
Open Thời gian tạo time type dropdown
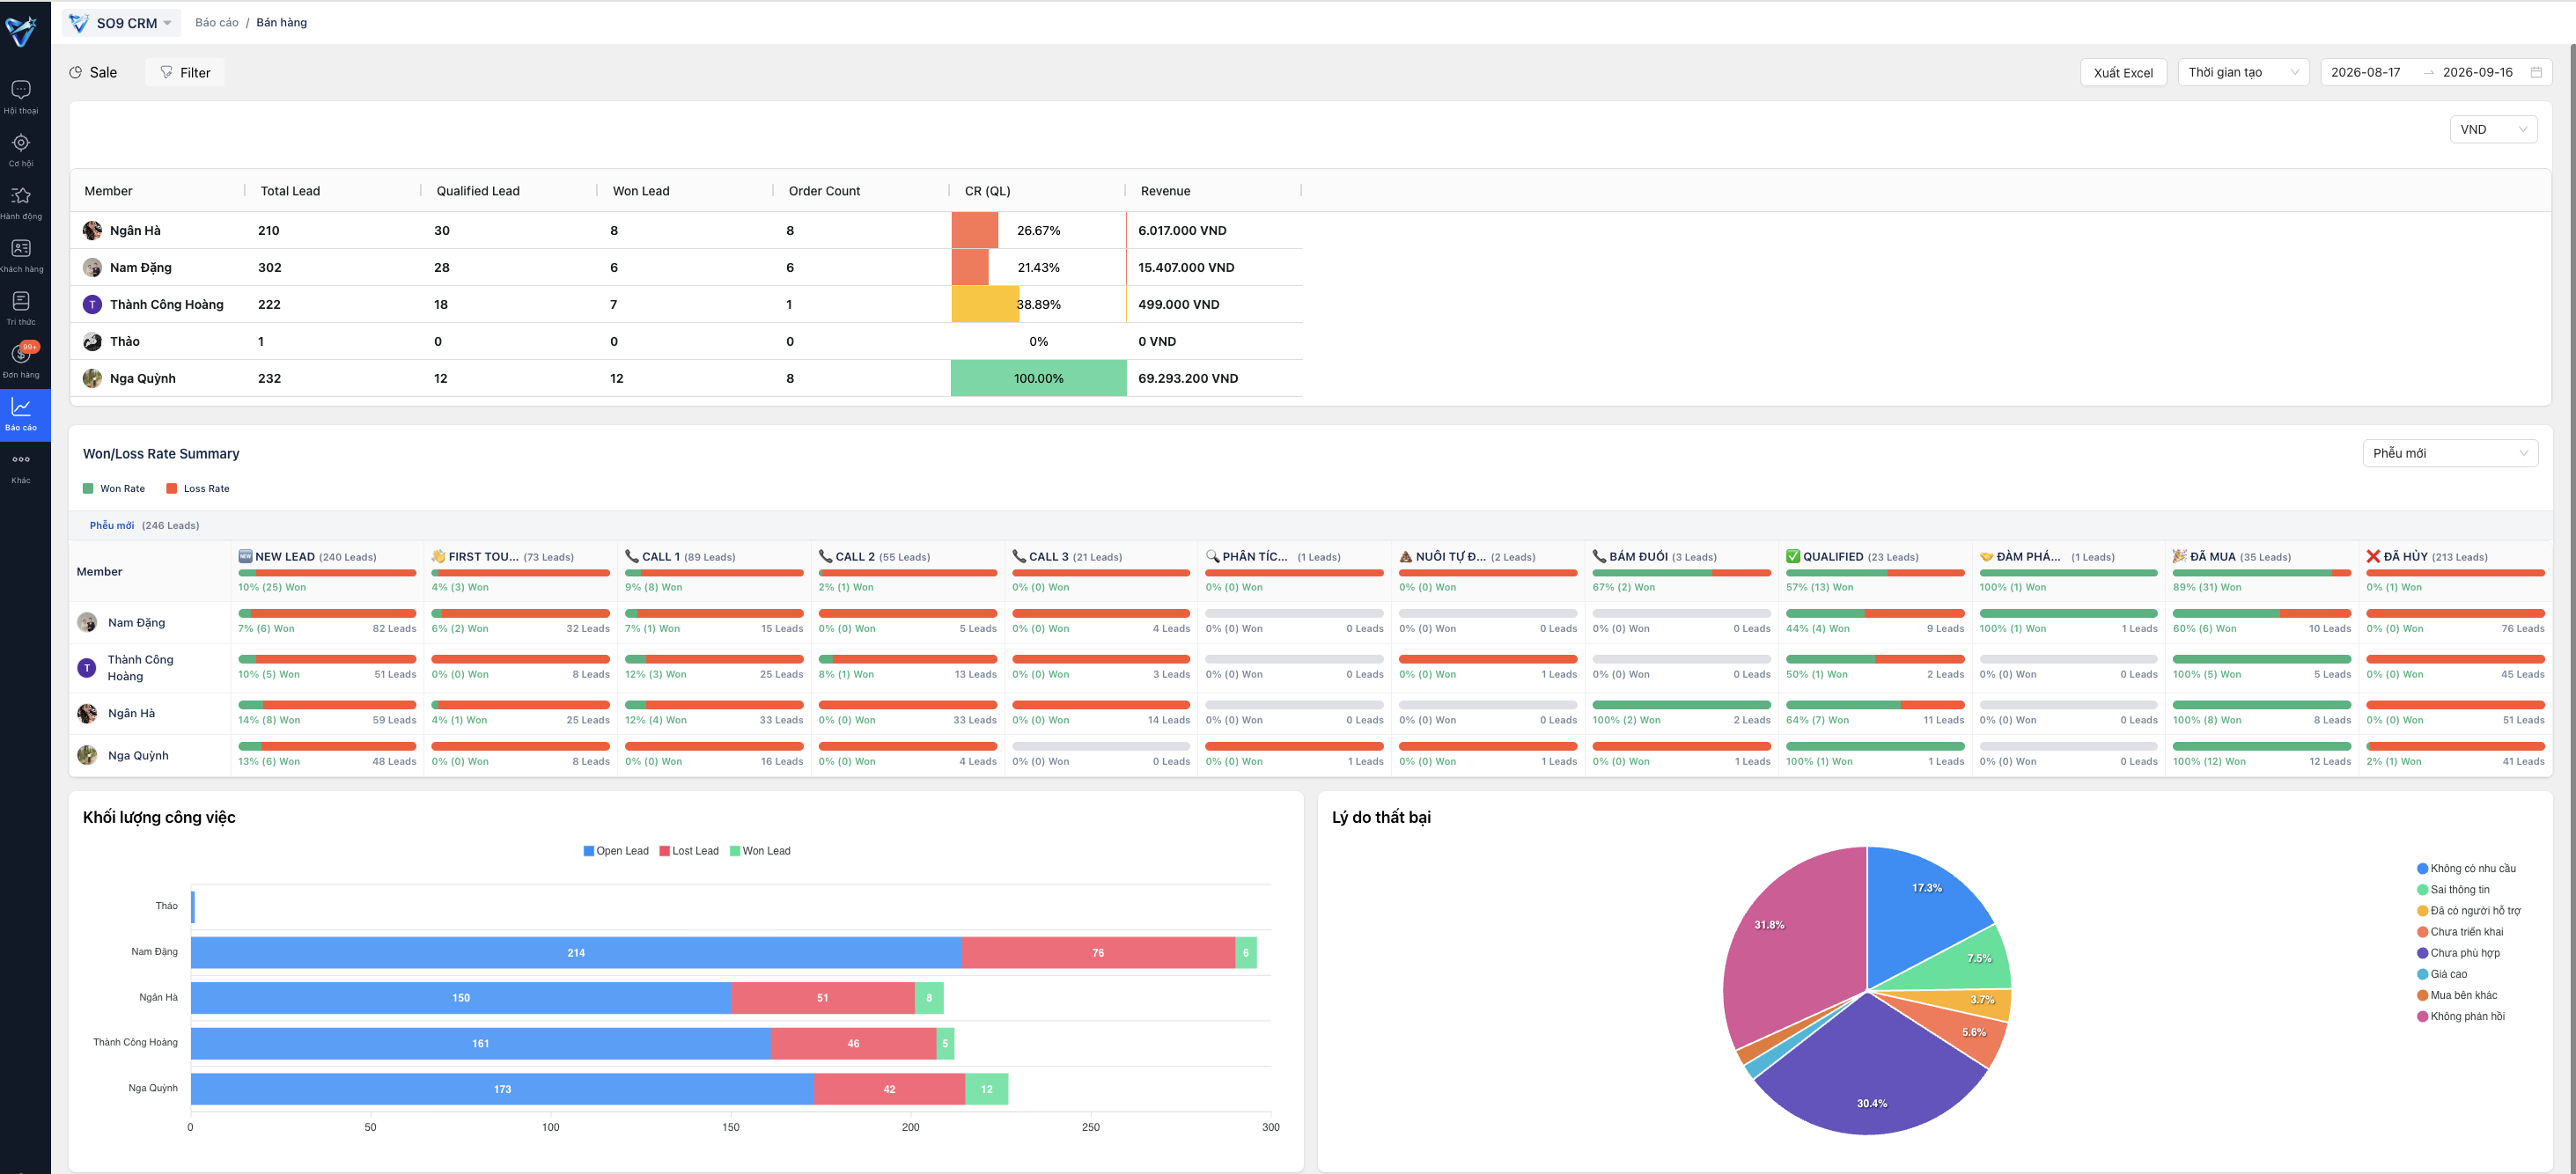pyautogui.click(x=2243, y=72)
